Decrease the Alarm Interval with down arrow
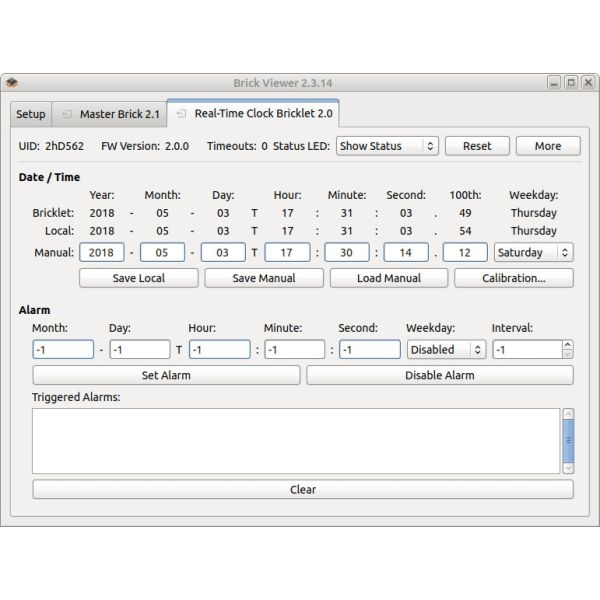 [x=568, y=354]
